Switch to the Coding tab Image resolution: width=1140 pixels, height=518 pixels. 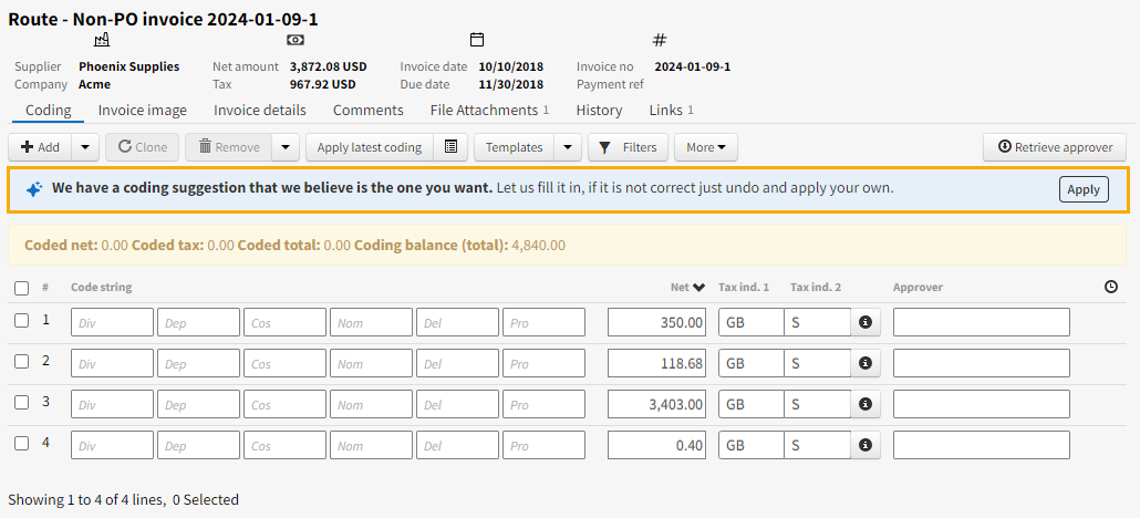click(48, 110)
